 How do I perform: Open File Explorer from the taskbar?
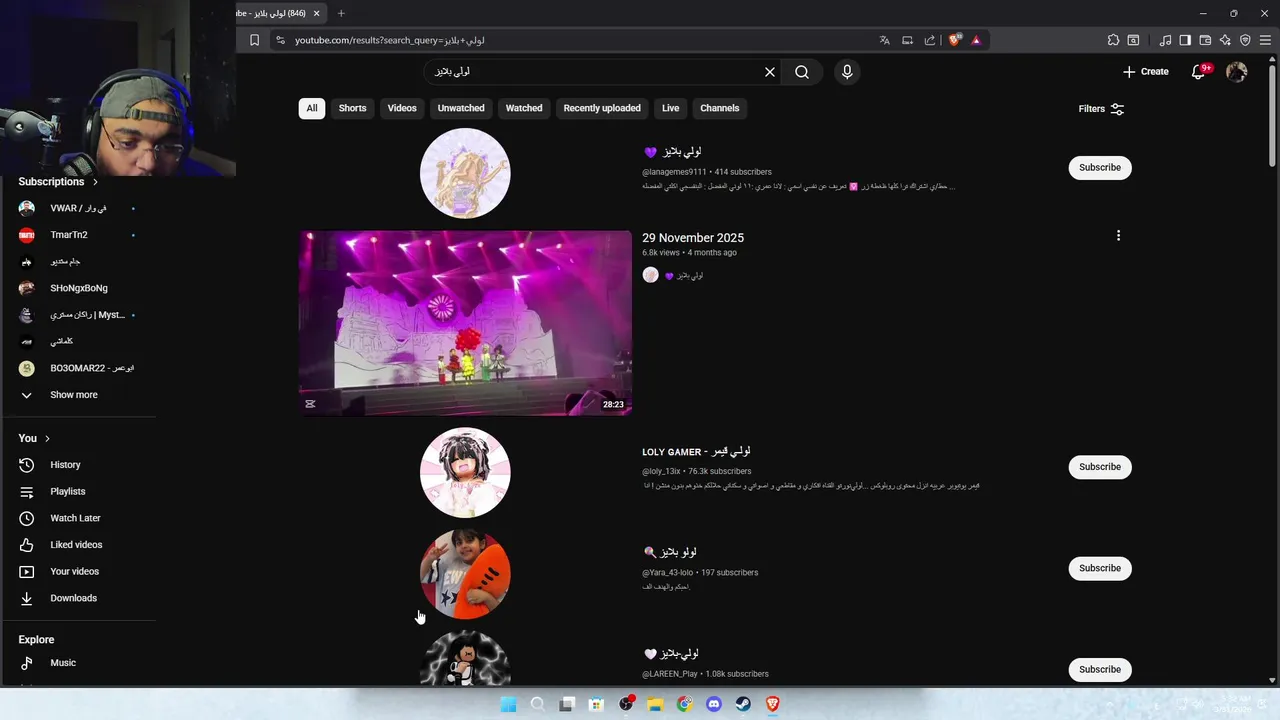tap(655, 704)
